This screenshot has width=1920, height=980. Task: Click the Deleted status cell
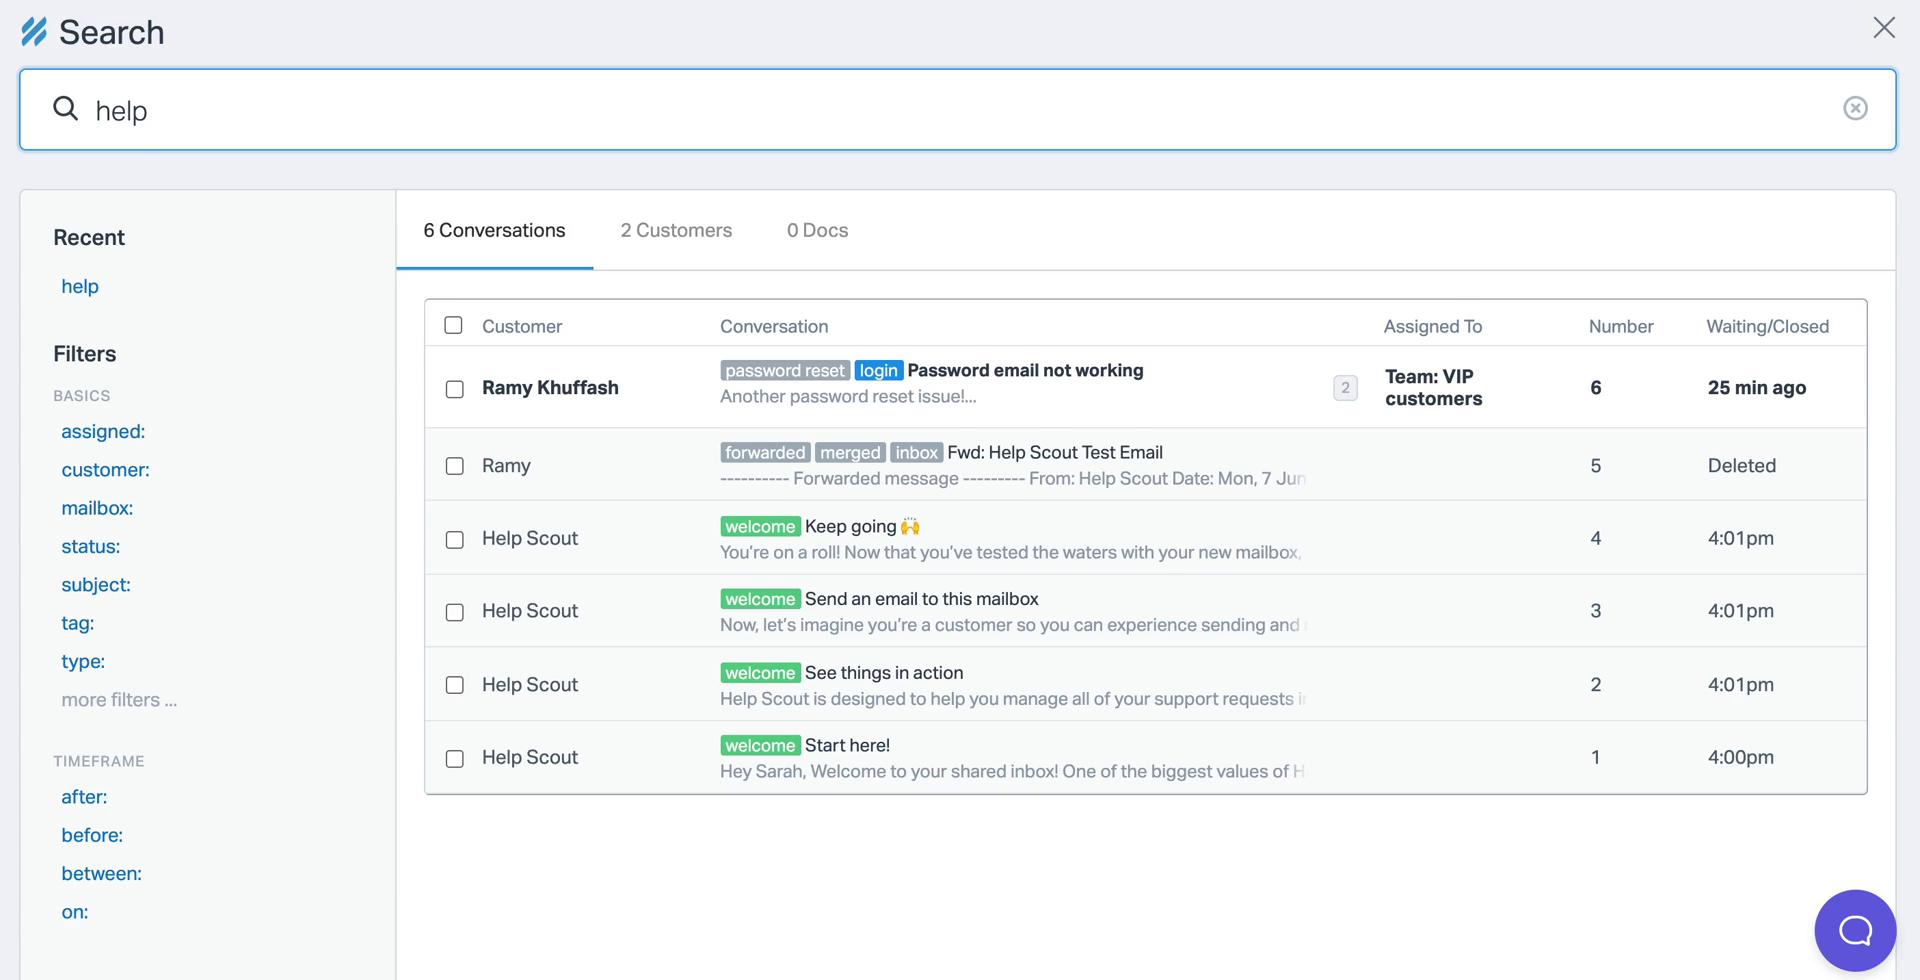tap(1742, 466)
